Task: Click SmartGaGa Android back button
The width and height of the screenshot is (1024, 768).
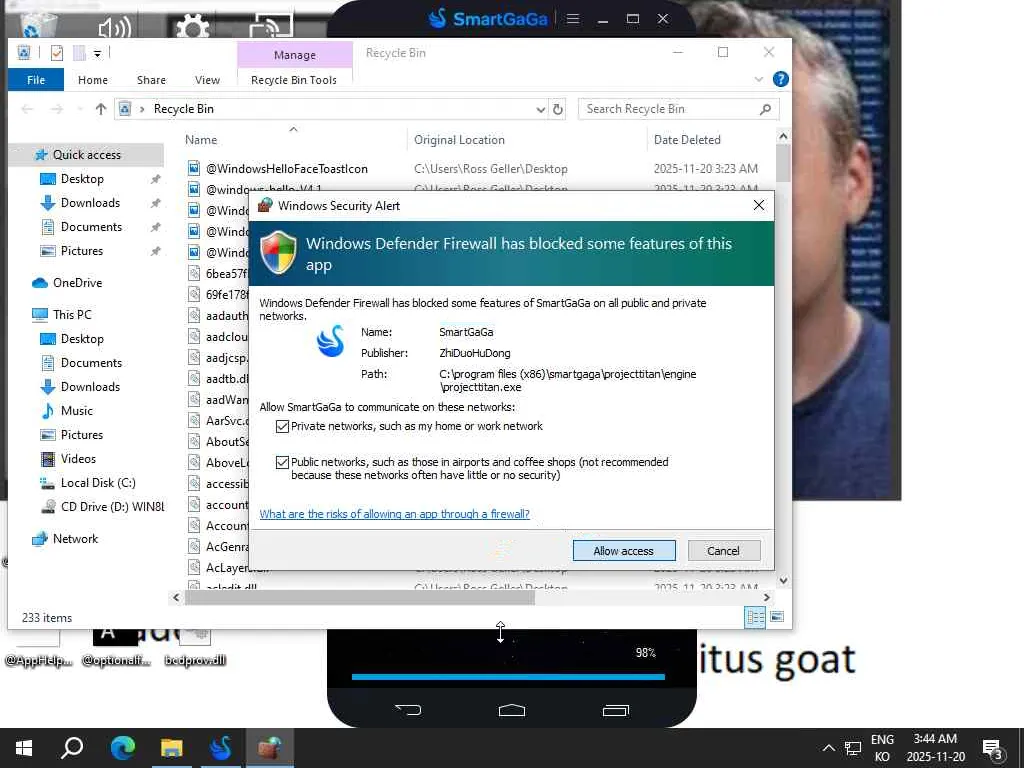Action: (408, 710)
